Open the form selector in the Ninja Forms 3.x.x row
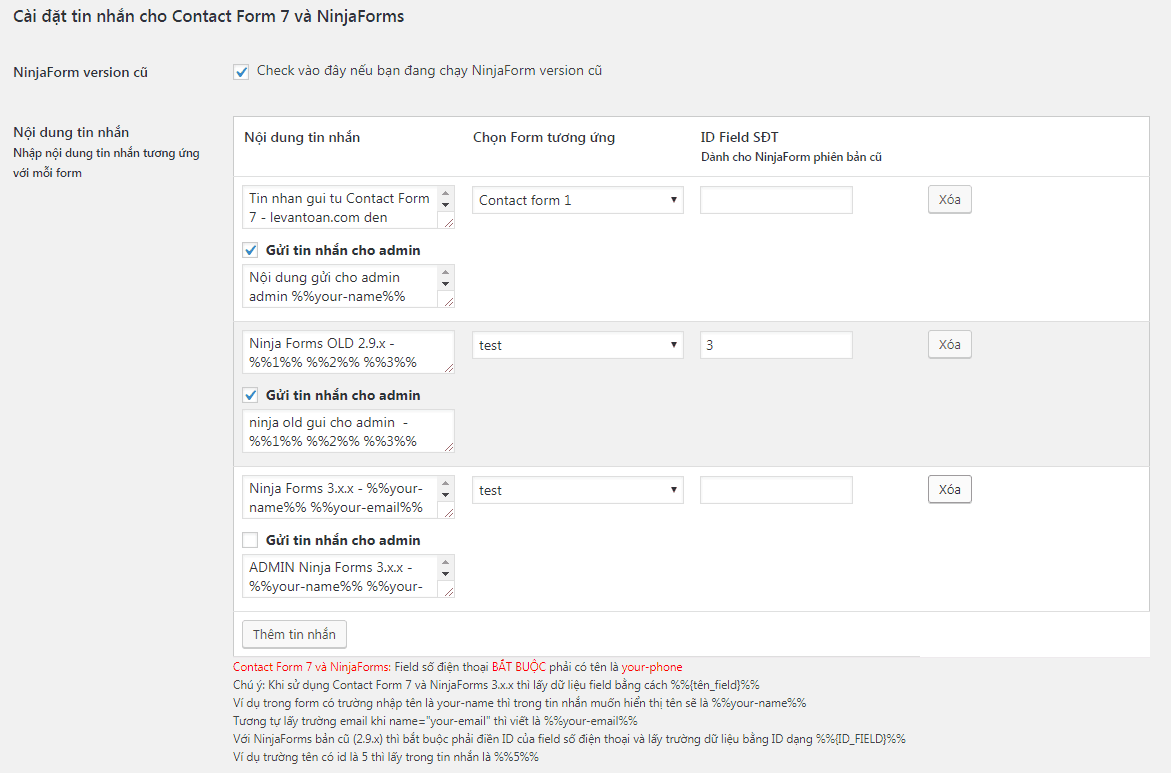The height and width of the screenshot is (773, 1171). tap(577, 489)
